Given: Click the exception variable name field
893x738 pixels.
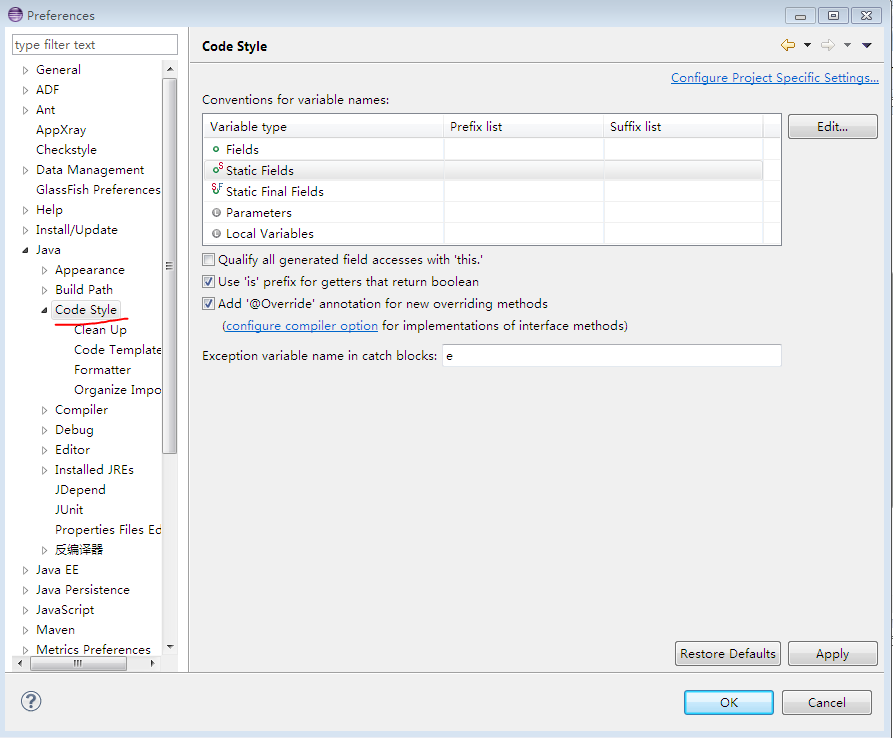Looking at the screenshot, I should 612,356.
